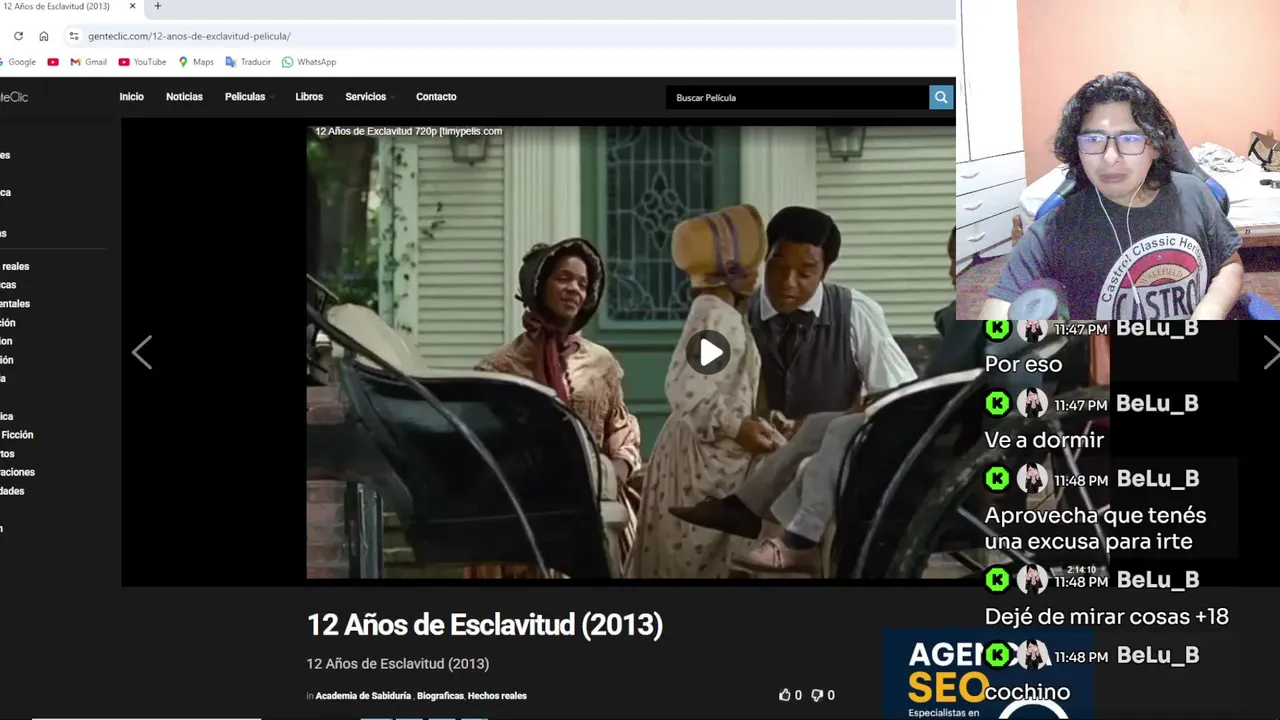Open the WhatsApp bookmark

(309, 62)
